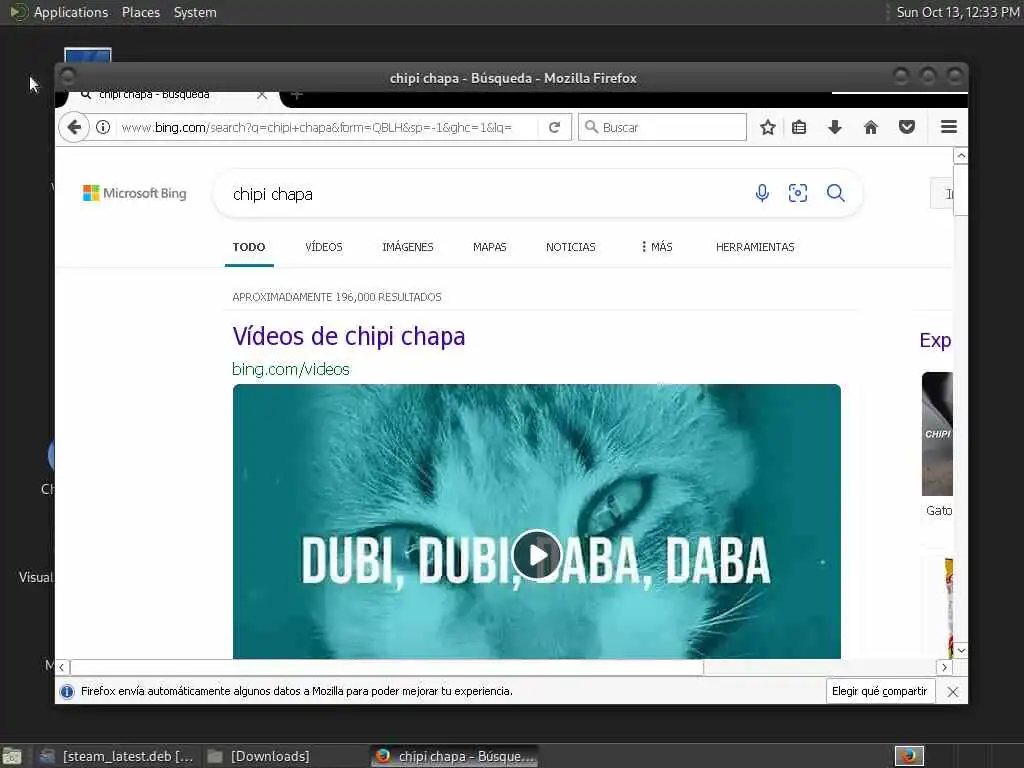Open site information icon in address bar
Viewport: 1024px width, 768px height.
pos(103,127)
